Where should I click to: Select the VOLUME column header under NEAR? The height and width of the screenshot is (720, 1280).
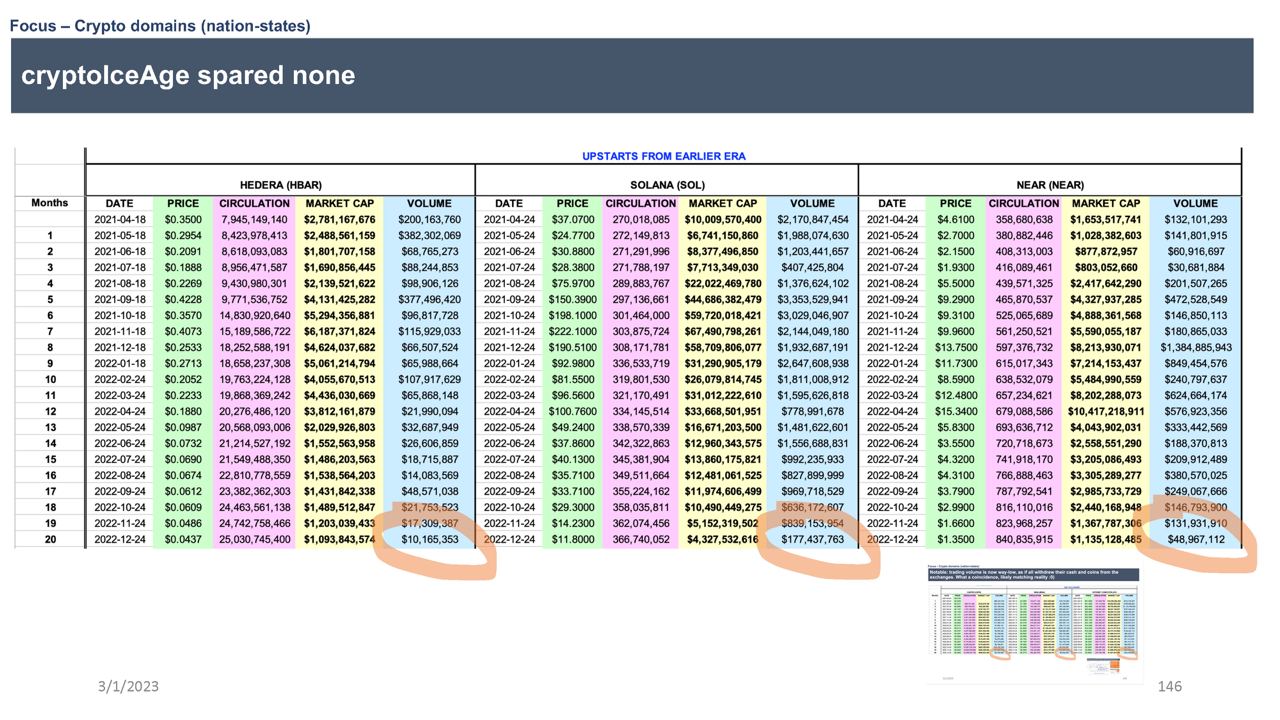[1195, 203]
